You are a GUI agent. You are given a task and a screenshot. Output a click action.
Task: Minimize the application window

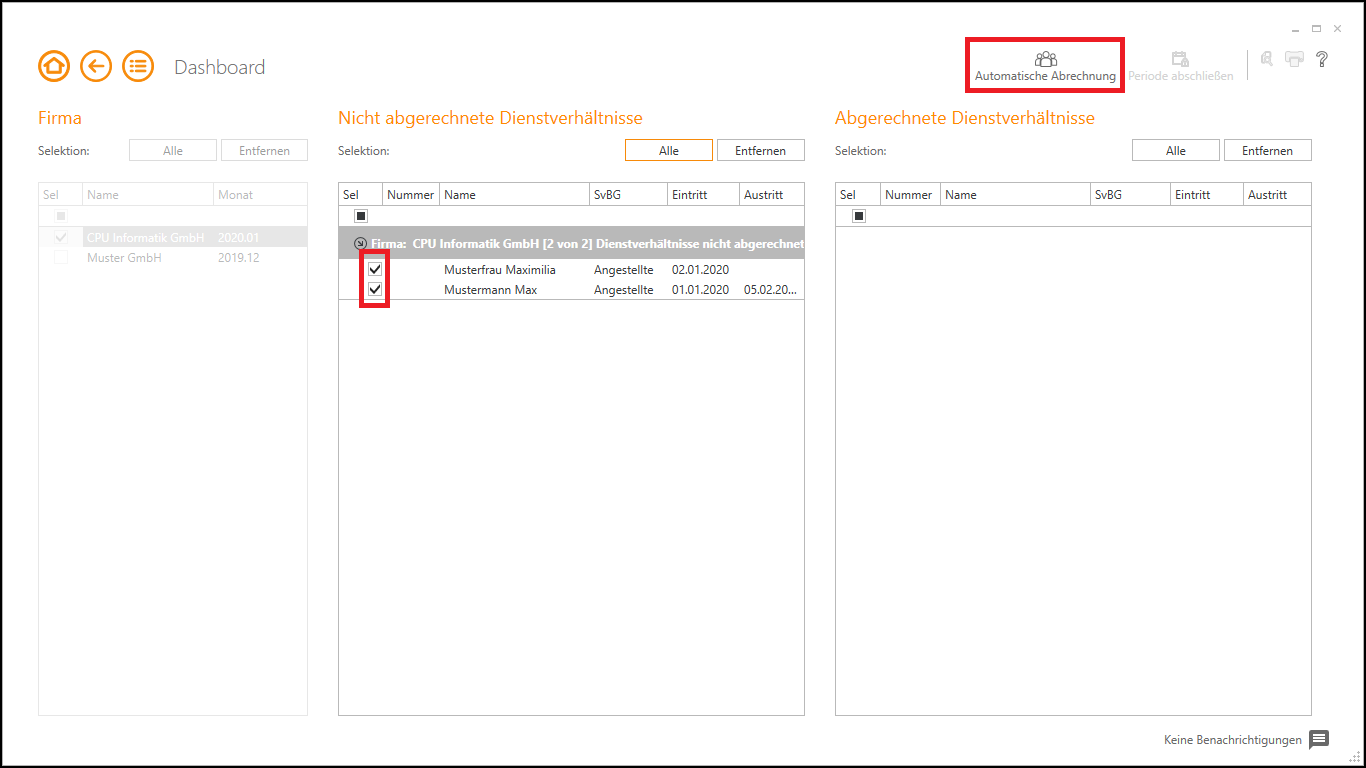[x=1296, y=29]
